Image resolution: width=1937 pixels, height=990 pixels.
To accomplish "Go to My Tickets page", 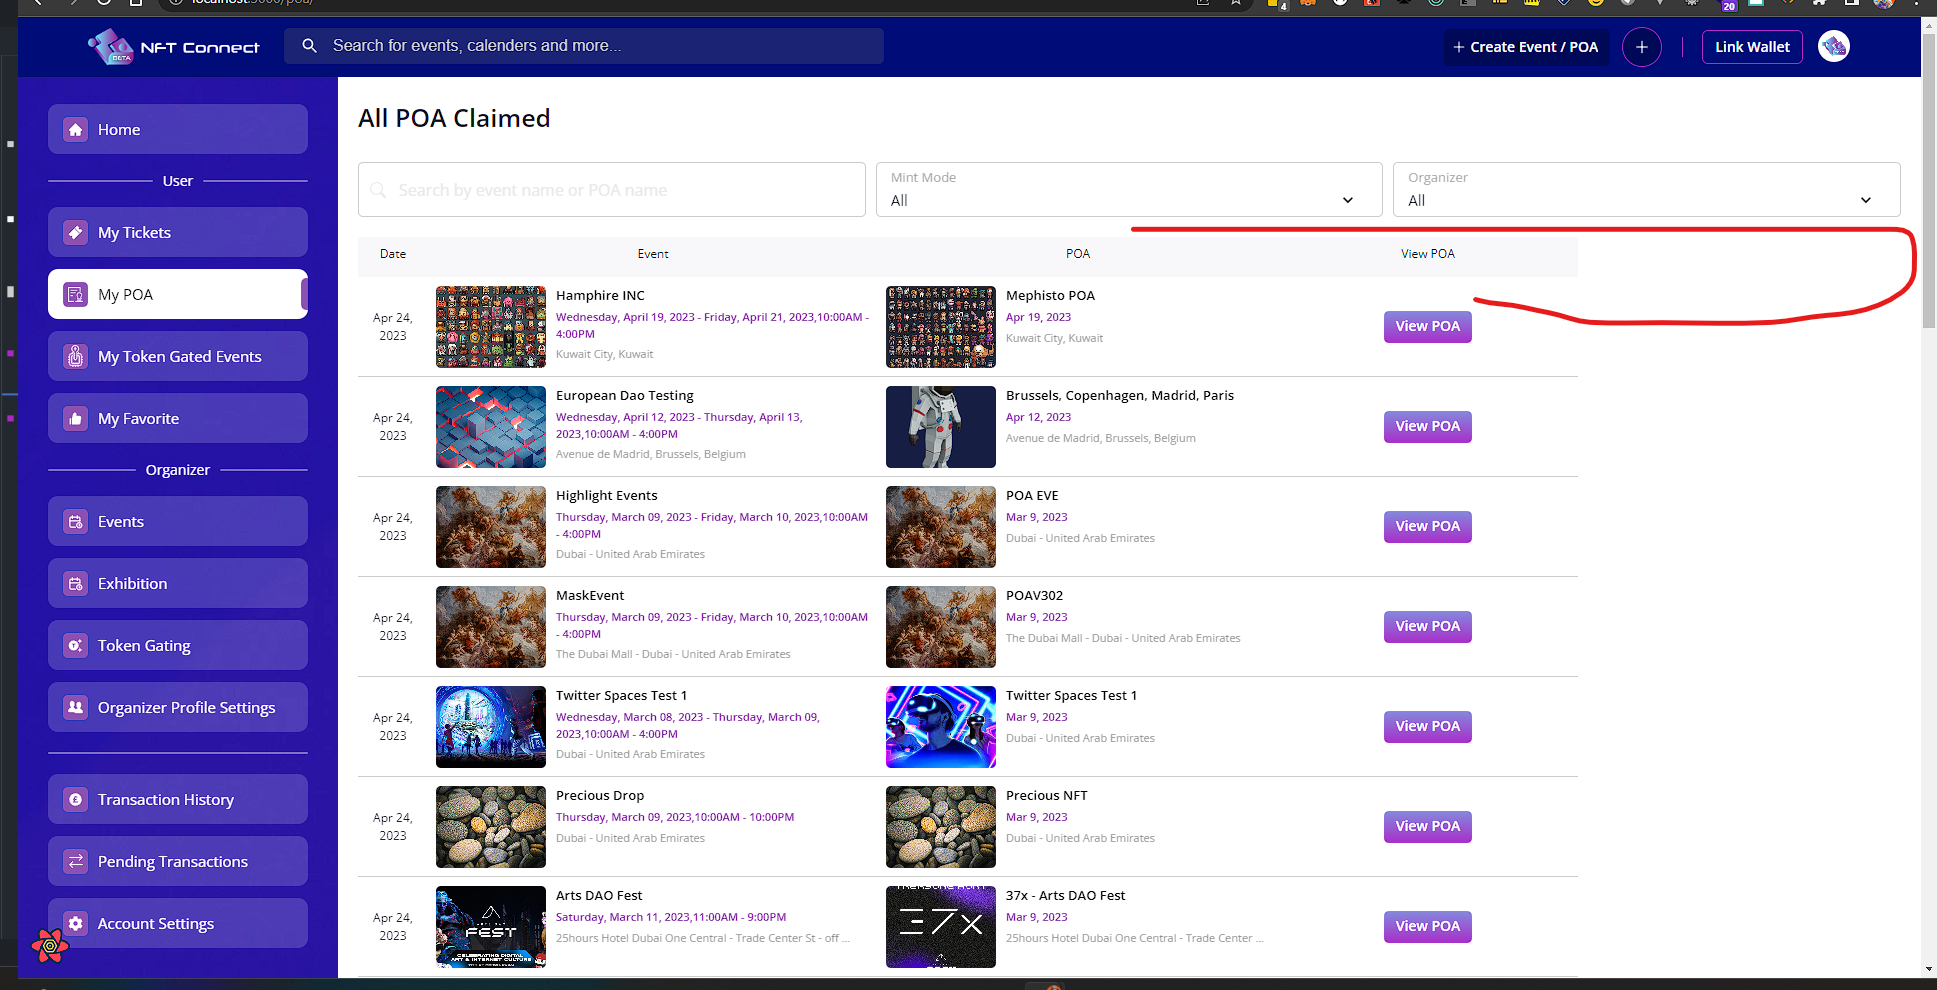I will tap(178, 232).
